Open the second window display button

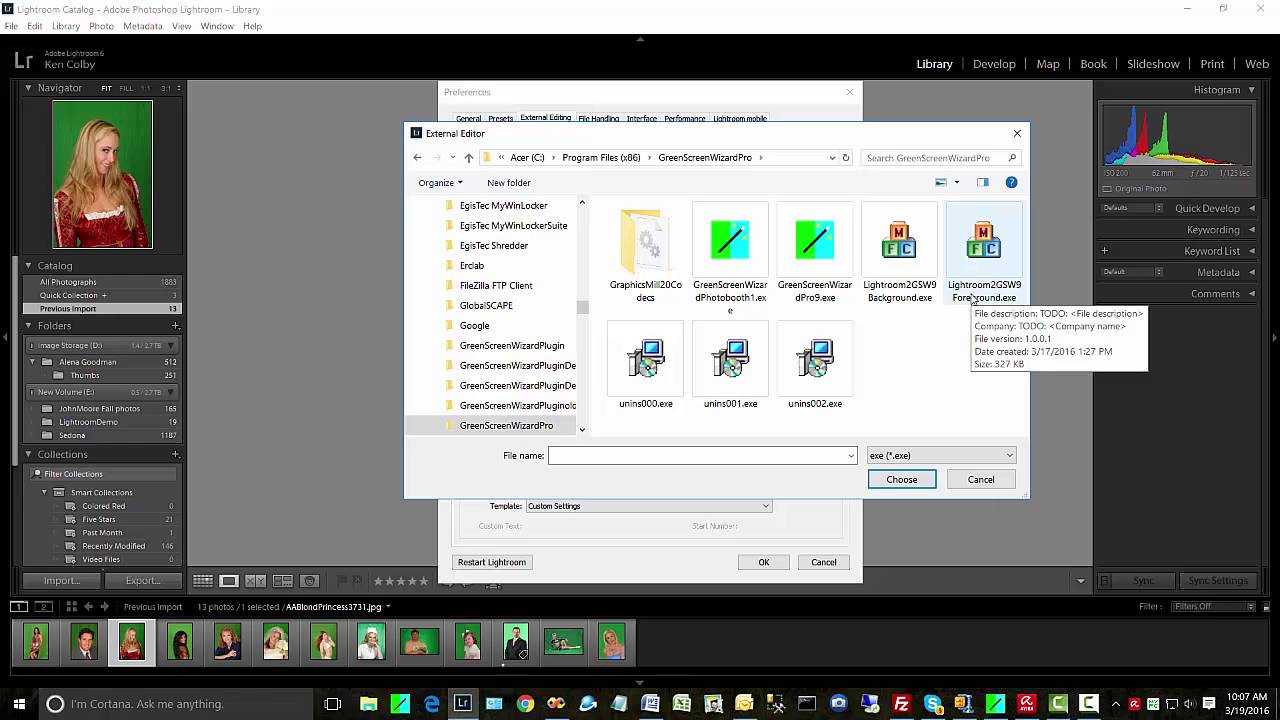(43, 606)
